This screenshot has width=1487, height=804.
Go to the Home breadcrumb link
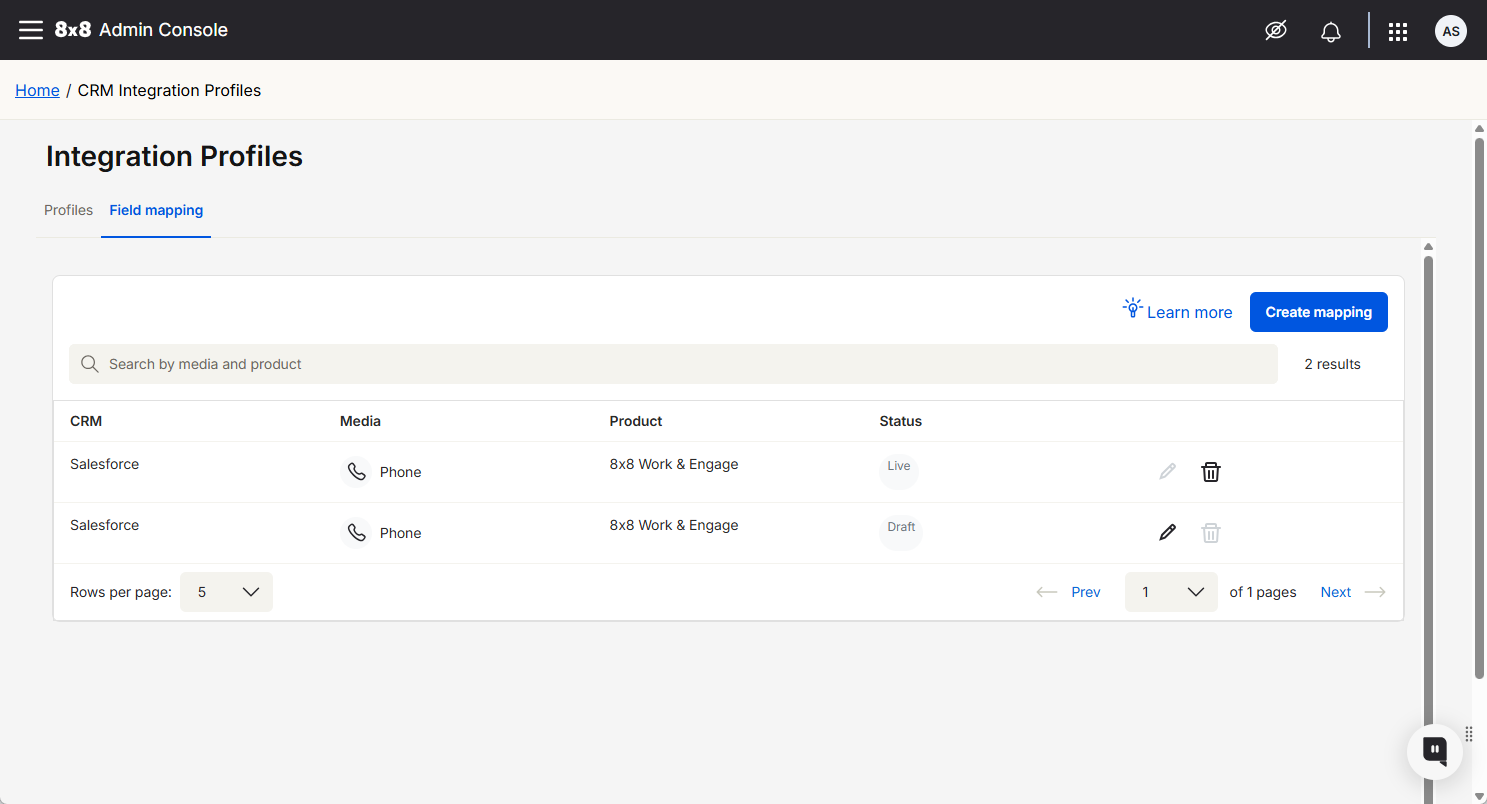tap(37, 90)
